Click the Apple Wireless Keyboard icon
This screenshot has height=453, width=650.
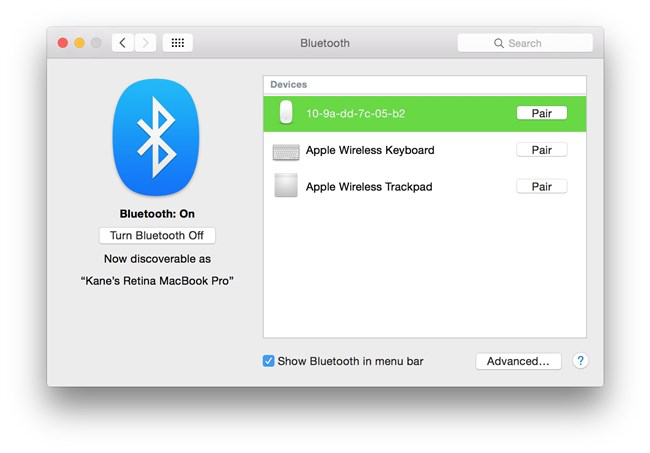tap(286, 152)
